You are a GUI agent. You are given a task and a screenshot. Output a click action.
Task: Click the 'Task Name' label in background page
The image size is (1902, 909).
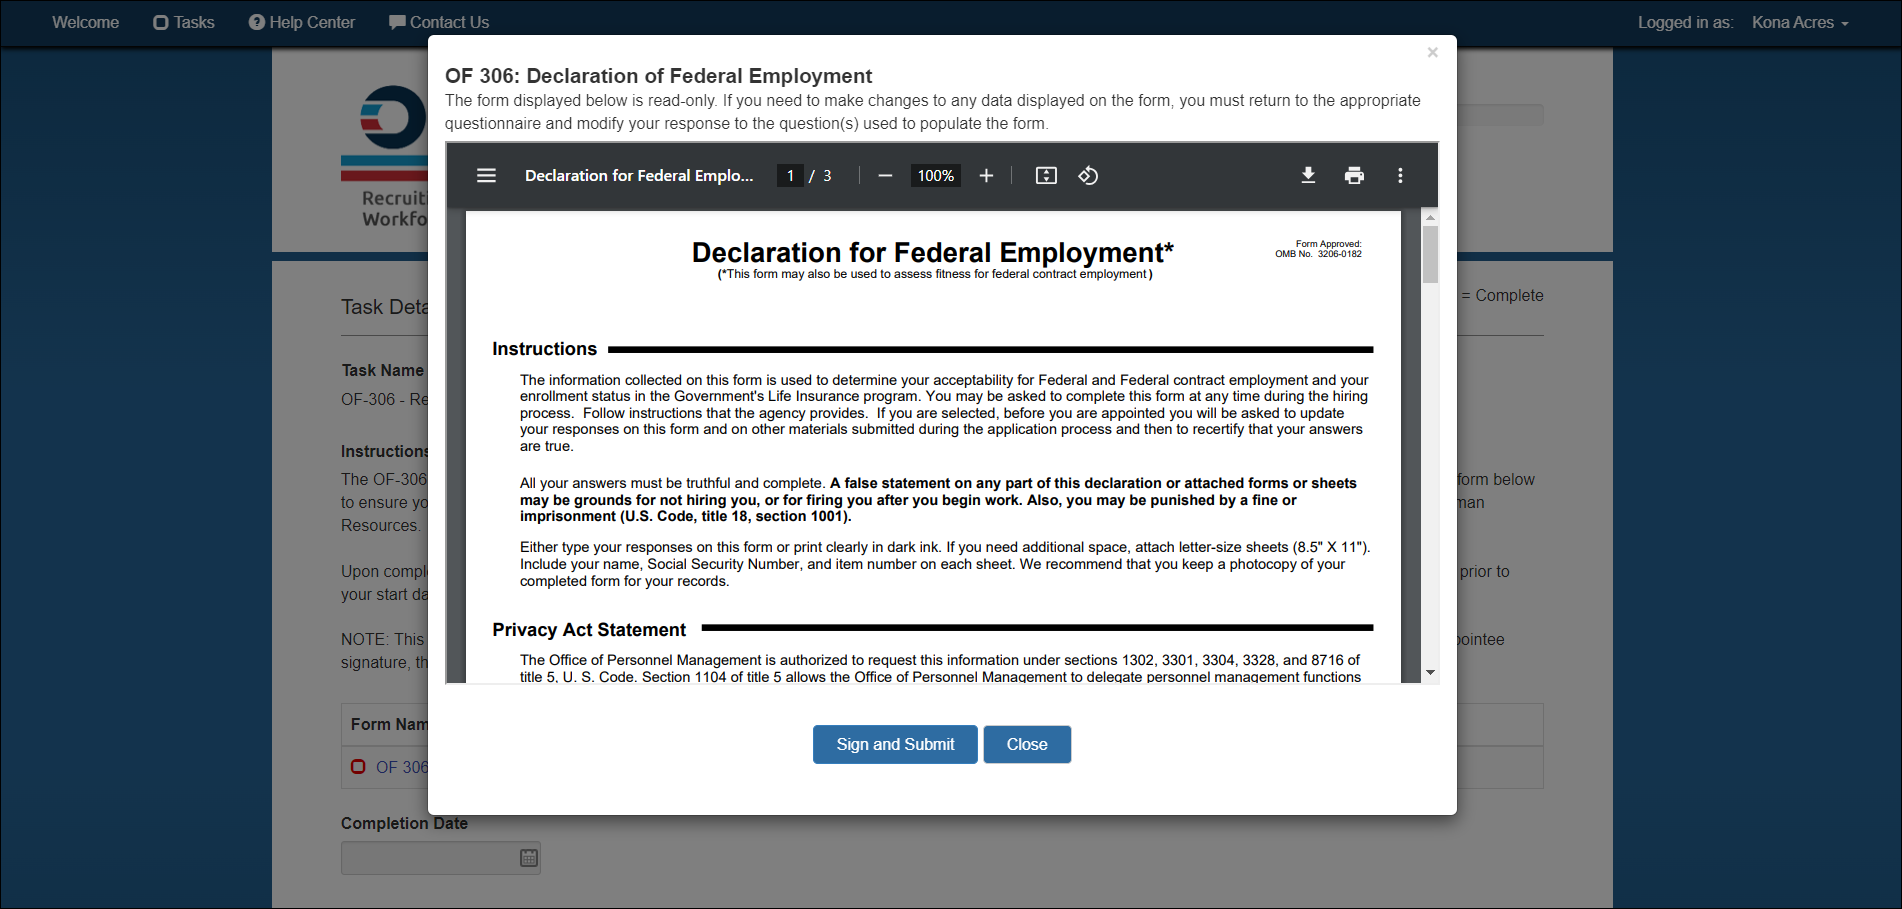tap(383, 370)
